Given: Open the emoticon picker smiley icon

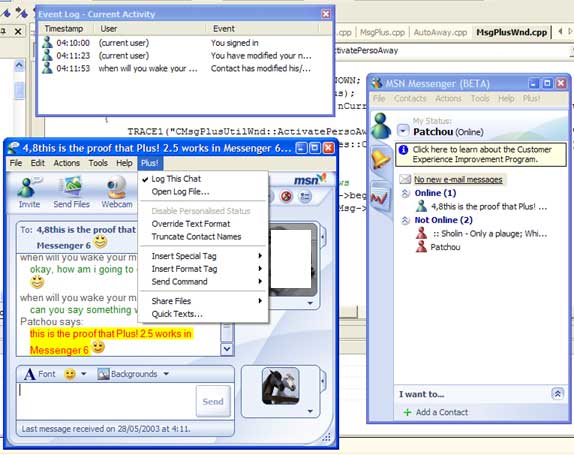Looking at the screenshot, I should [70, 374].
